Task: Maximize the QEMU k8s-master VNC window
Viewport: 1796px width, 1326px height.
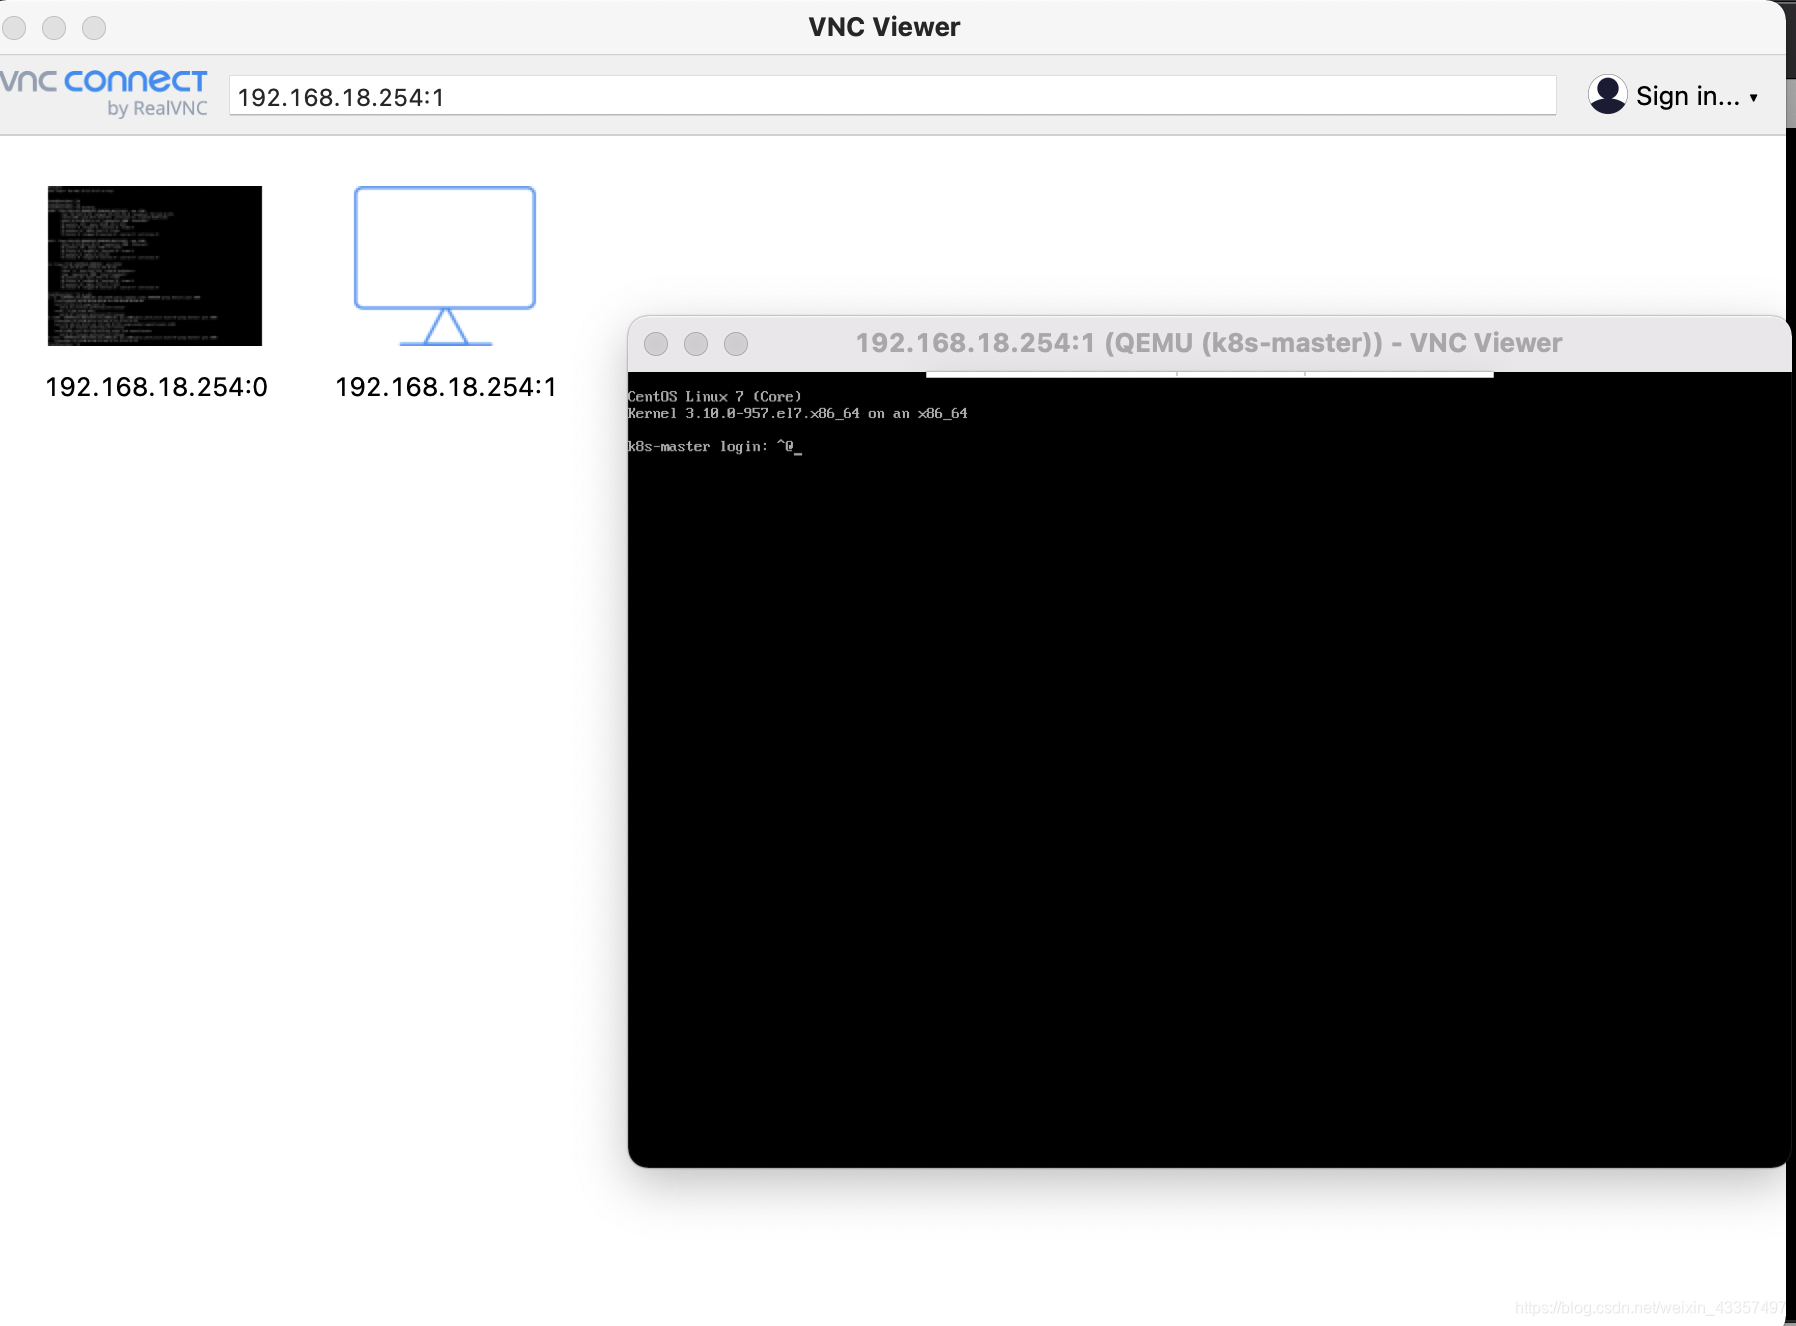Action: (736, 344)
